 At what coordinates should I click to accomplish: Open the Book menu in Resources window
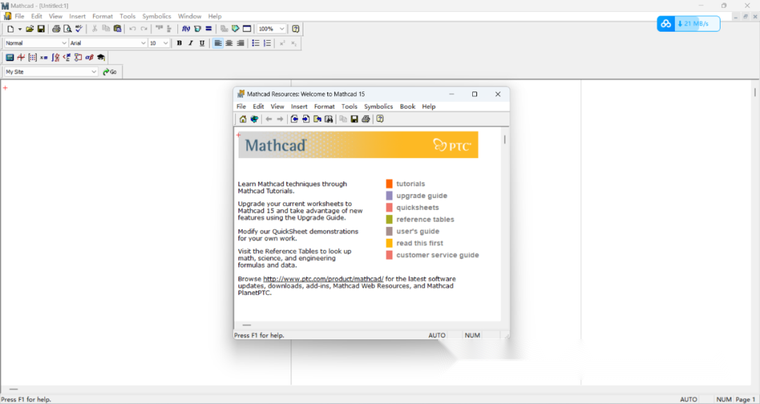407,106
